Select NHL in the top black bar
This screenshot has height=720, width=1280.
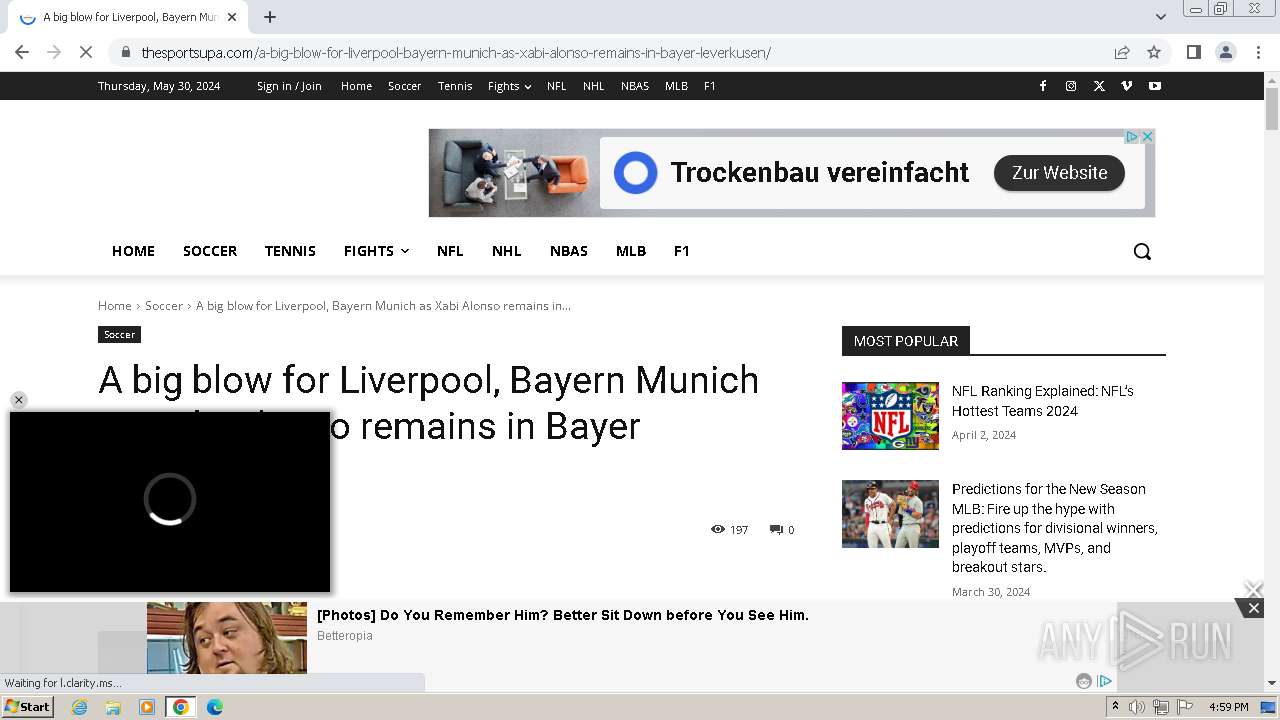pos(594,86)
